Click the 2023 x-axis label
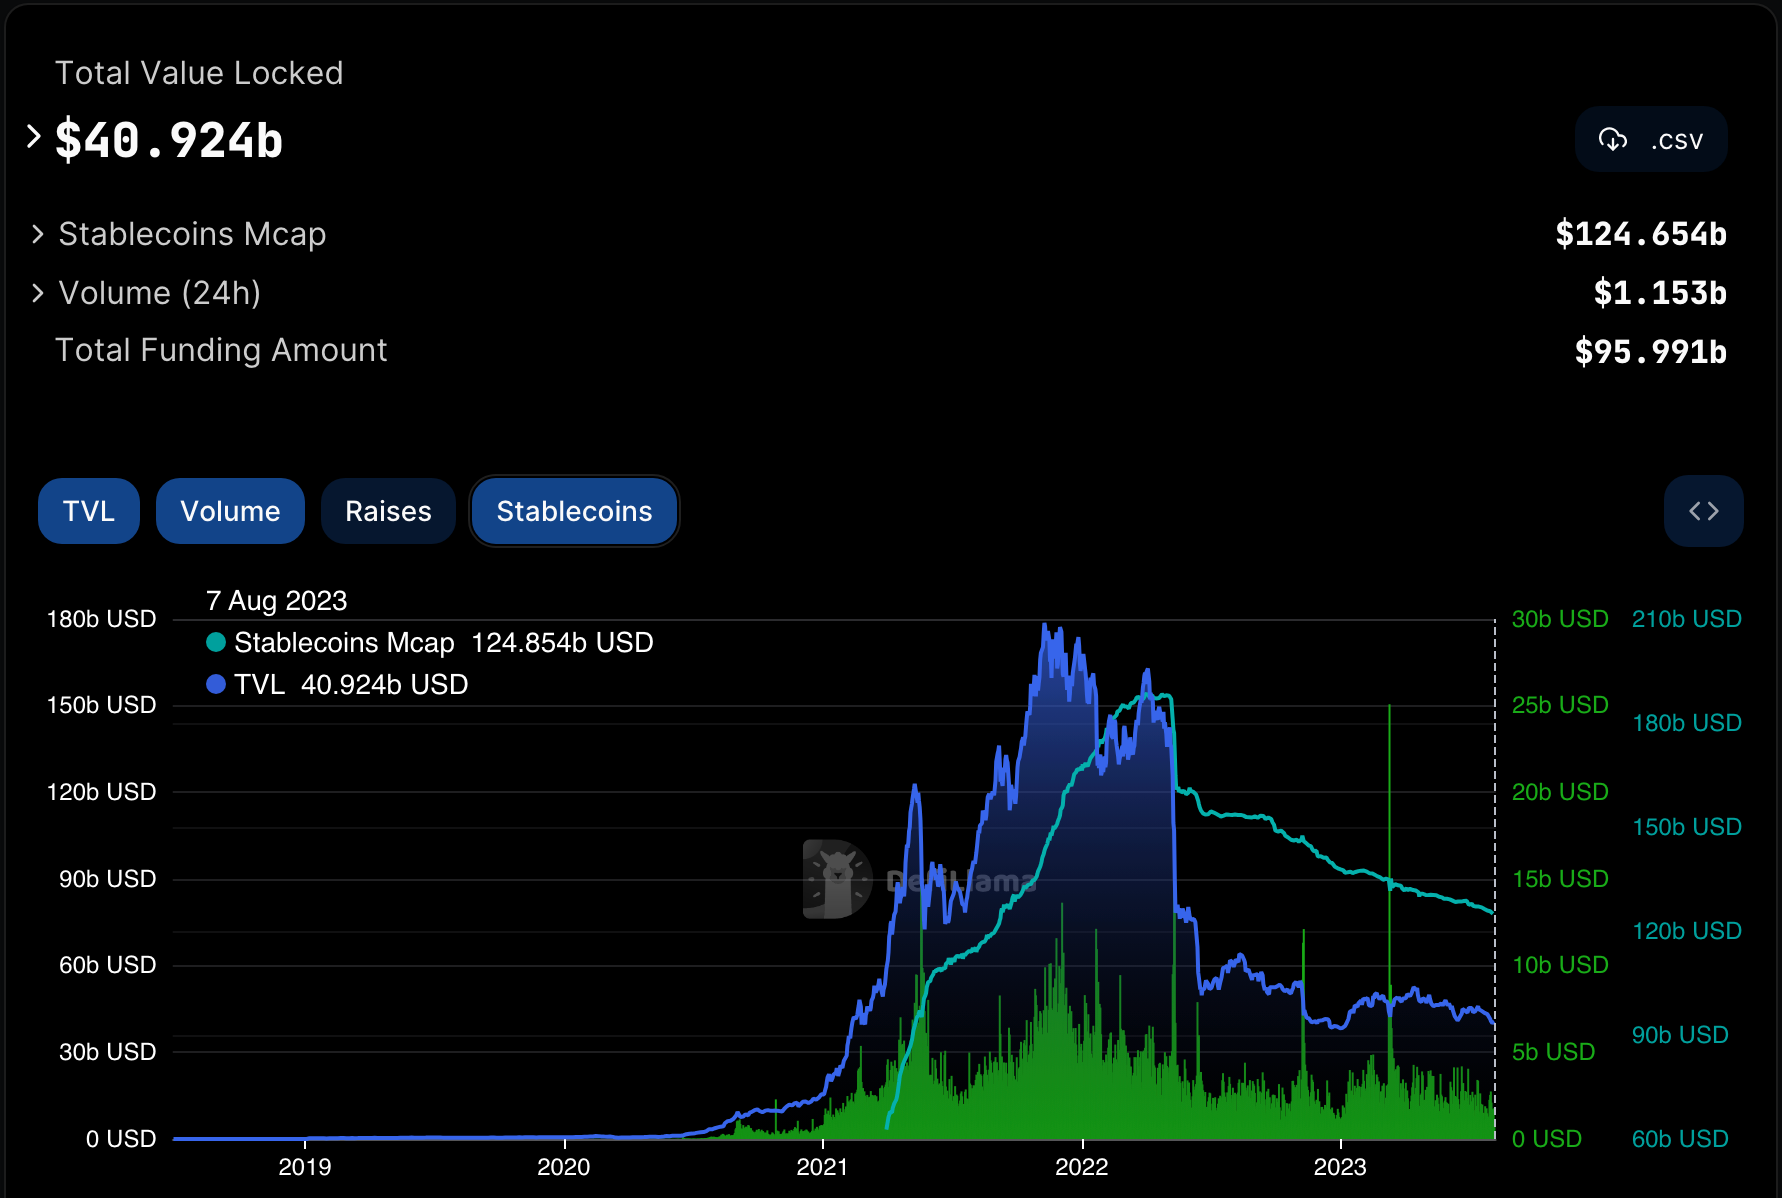The height and width of the screenshot is (1198, 1782). [1340, 1167]
